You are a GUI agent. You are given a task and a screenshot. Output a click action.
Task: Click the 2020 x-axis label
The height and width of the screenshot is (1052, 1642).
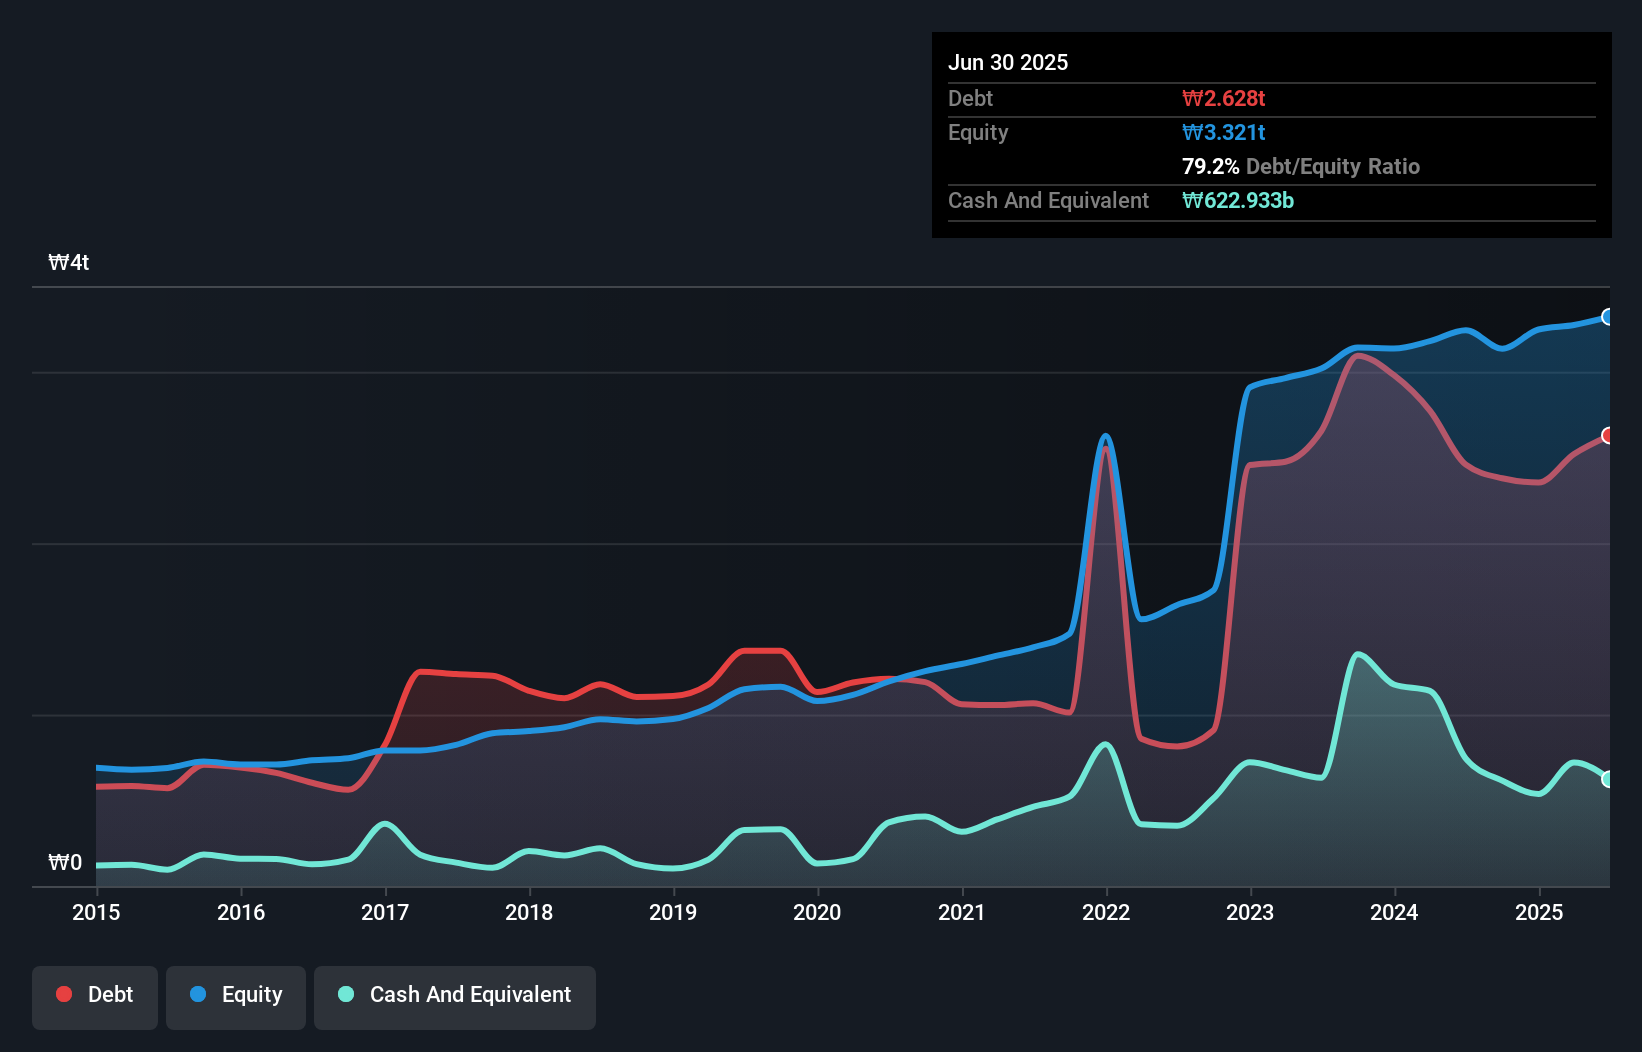pyautogui.click(x=817, y=912)
